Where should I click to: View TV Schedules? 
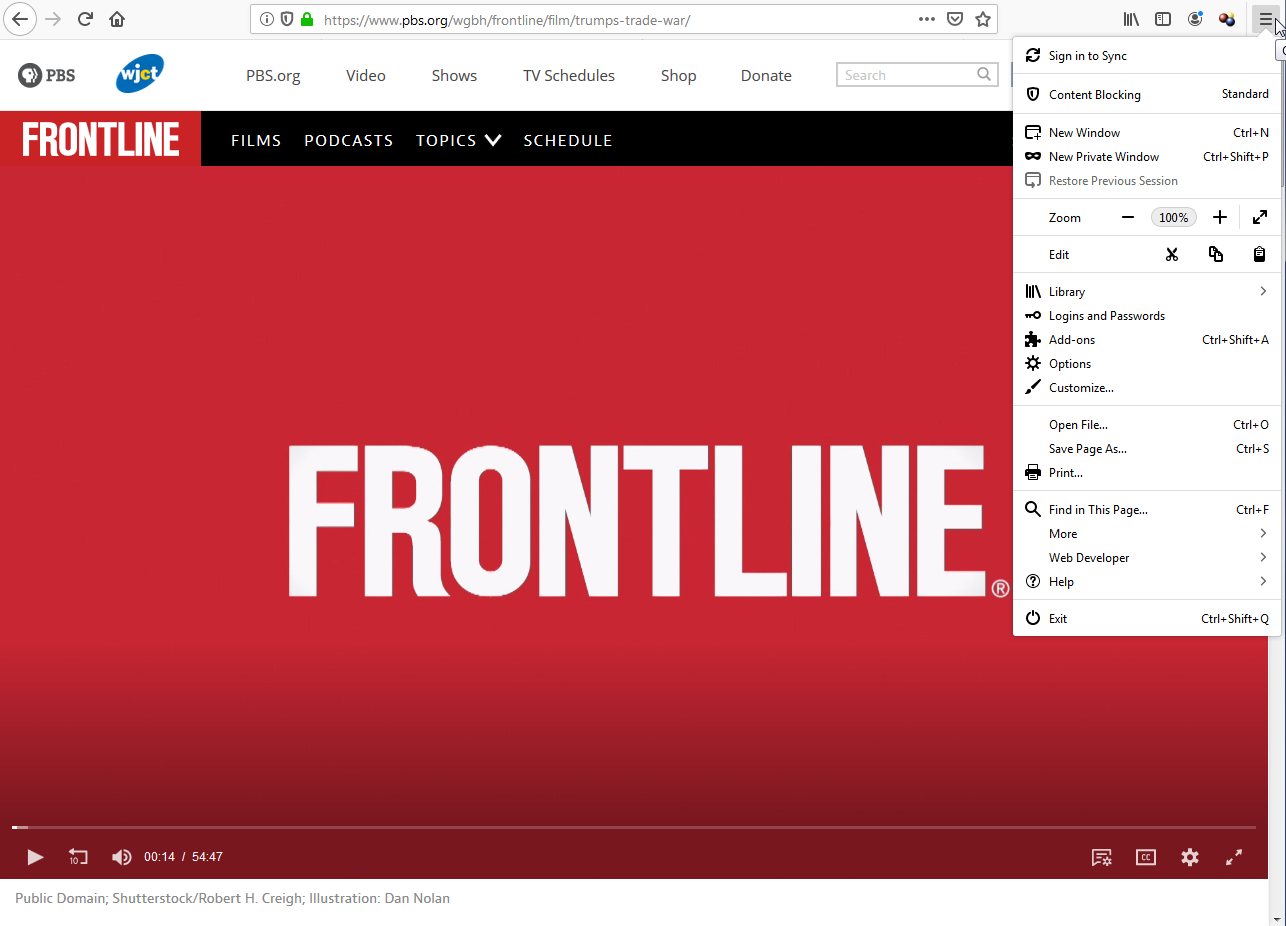coord(569,75)
